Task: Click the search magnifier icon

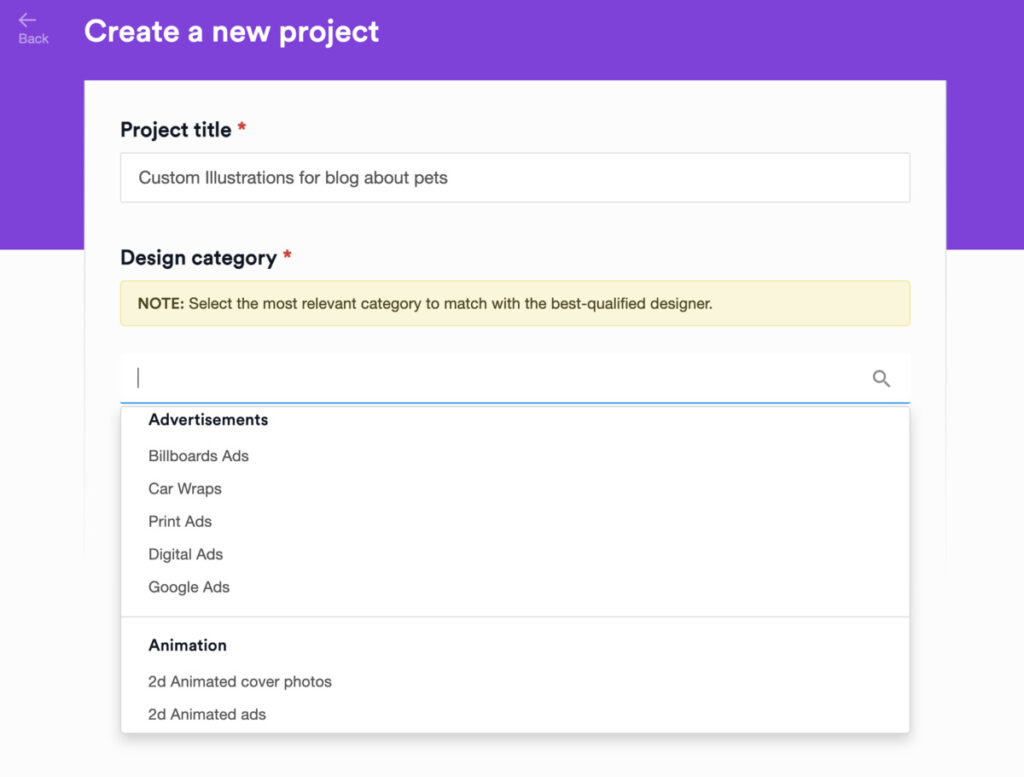Action: pos(881,378)
